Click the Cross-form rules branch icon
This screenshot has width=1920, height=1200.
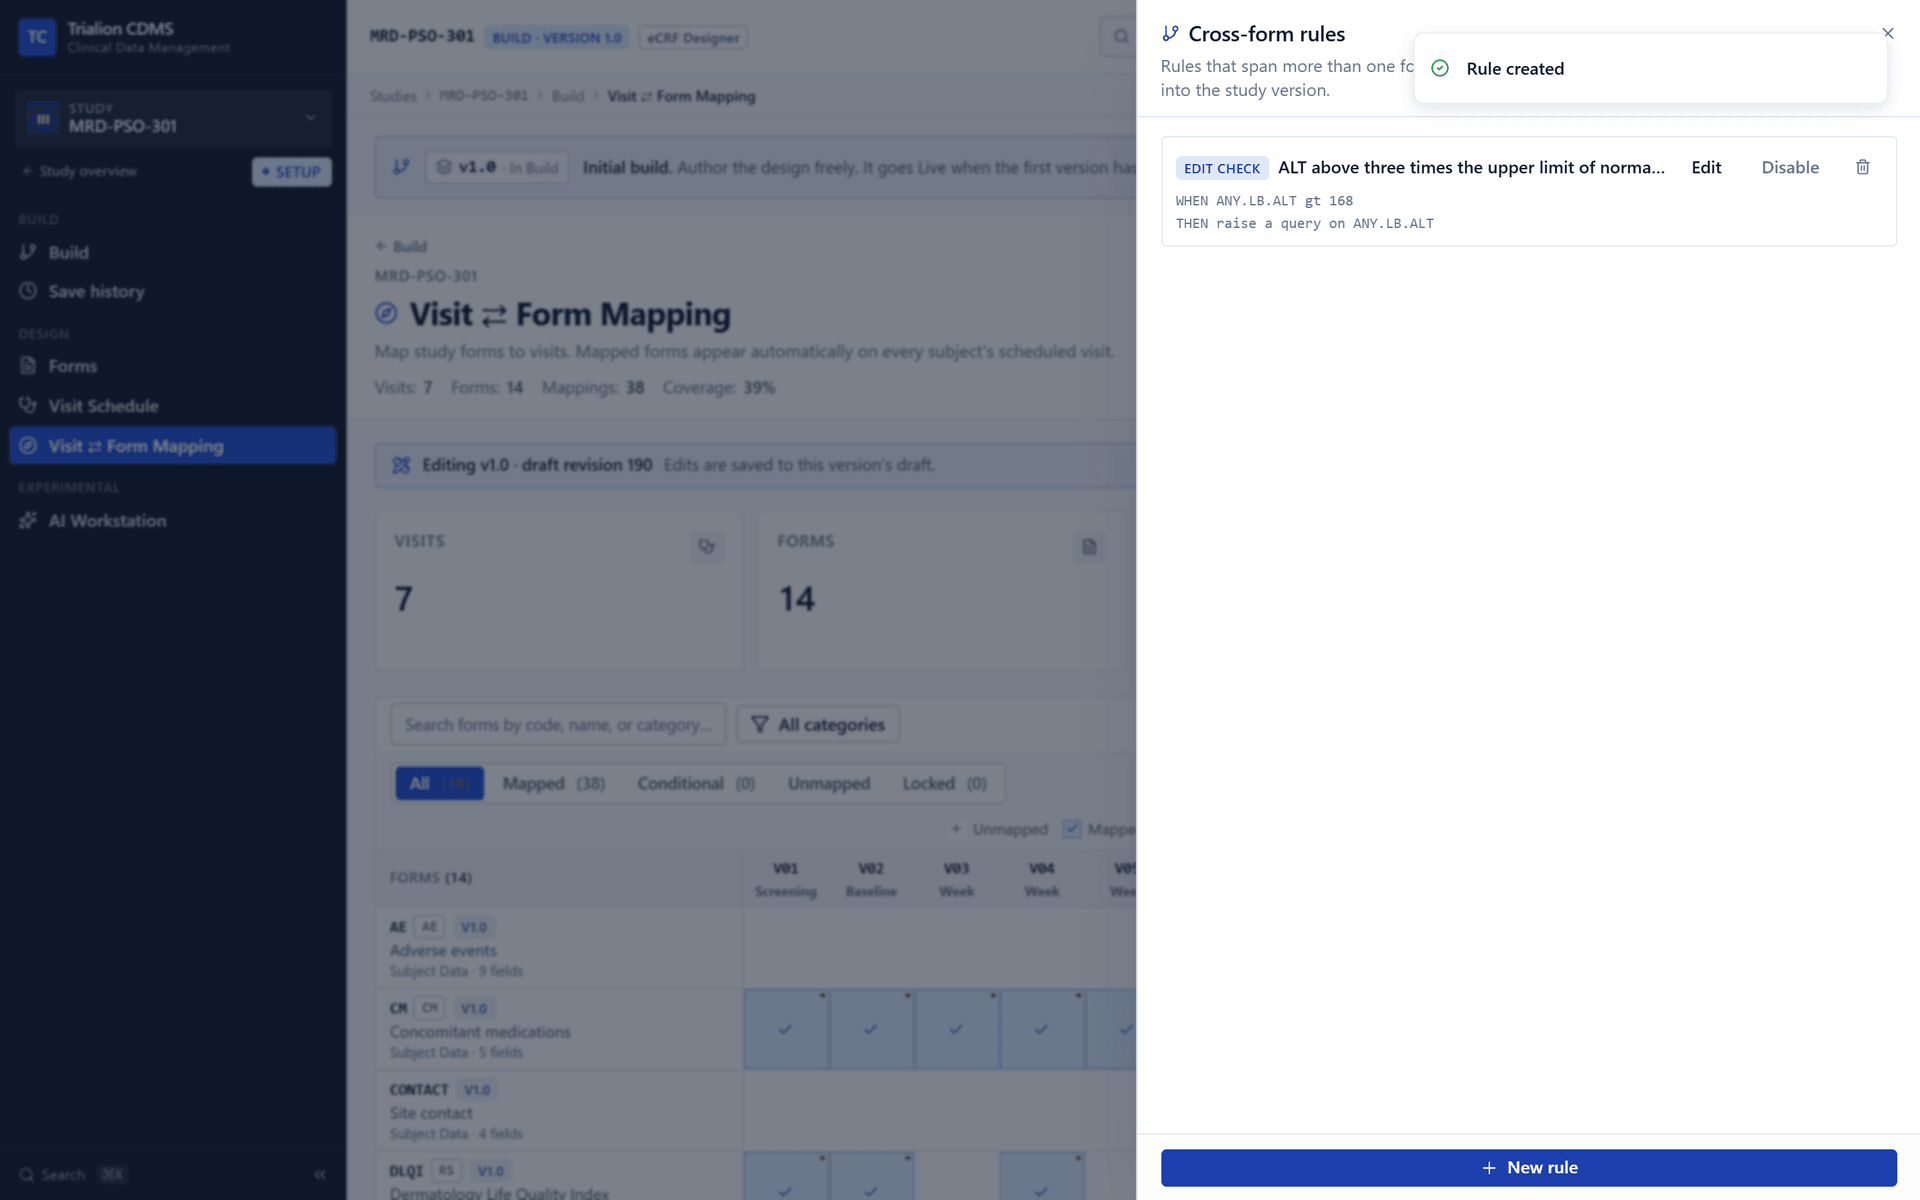pyautogui.click(x=1170, y=34)
